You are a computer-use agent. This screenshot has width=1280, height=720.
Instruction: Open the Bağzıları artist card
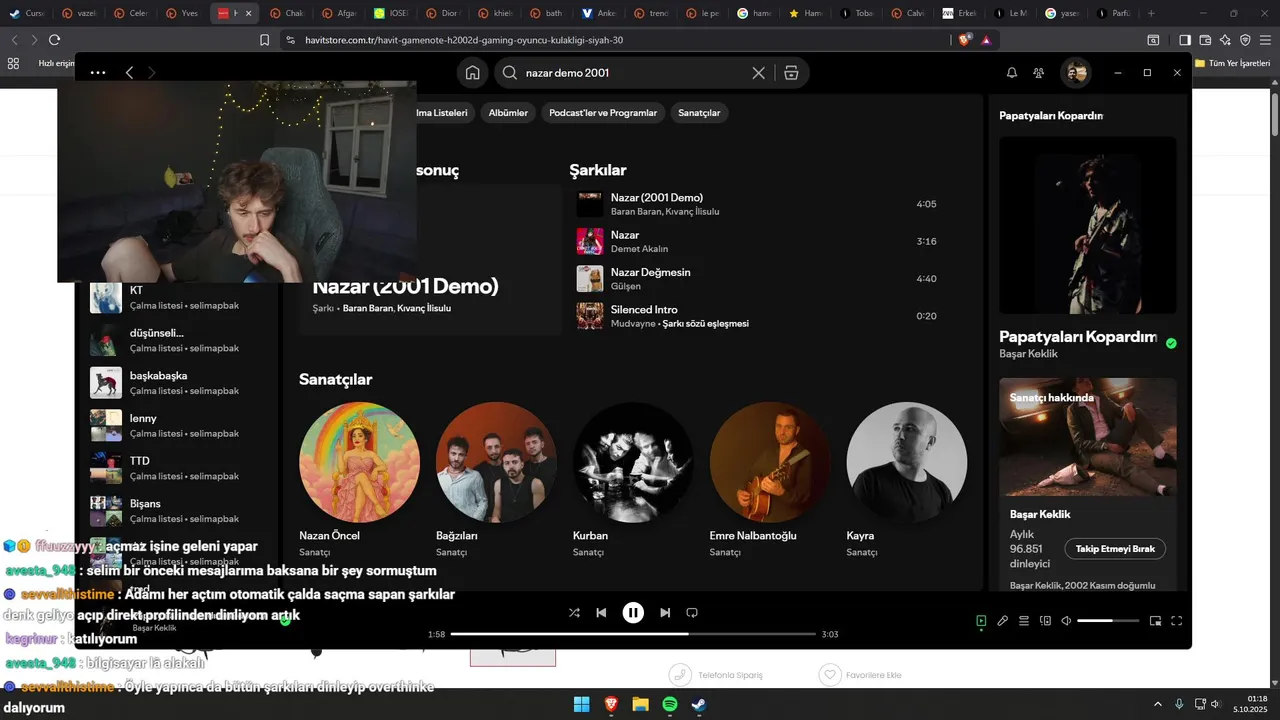click(496, 481)
